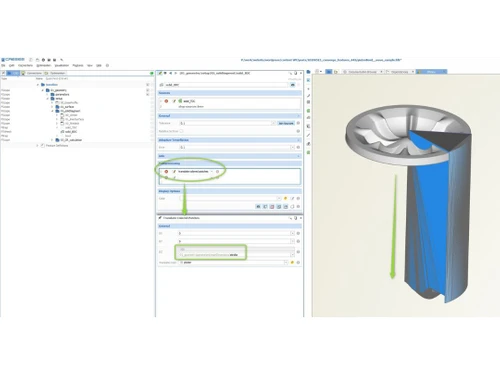Collapse the baseline tree node

(x=38, y=85)
